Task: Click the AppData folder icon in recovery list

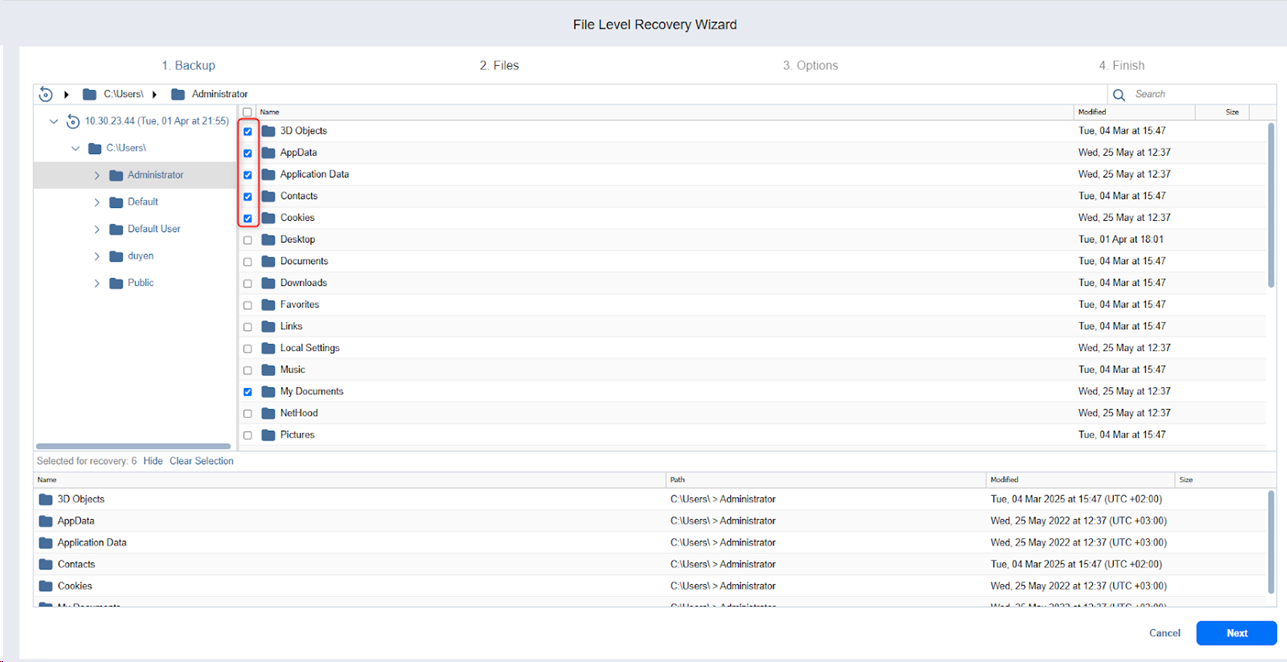Action: click(x=45, y=521)
